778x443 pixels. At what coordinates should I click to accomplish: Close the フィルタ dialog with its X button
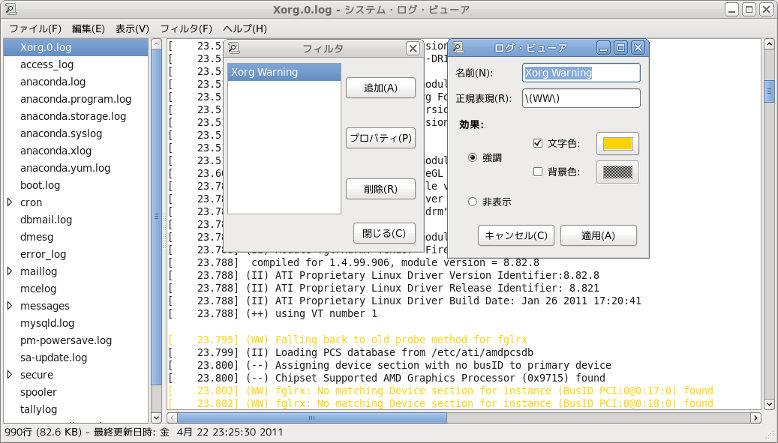[x=413, y=48]
